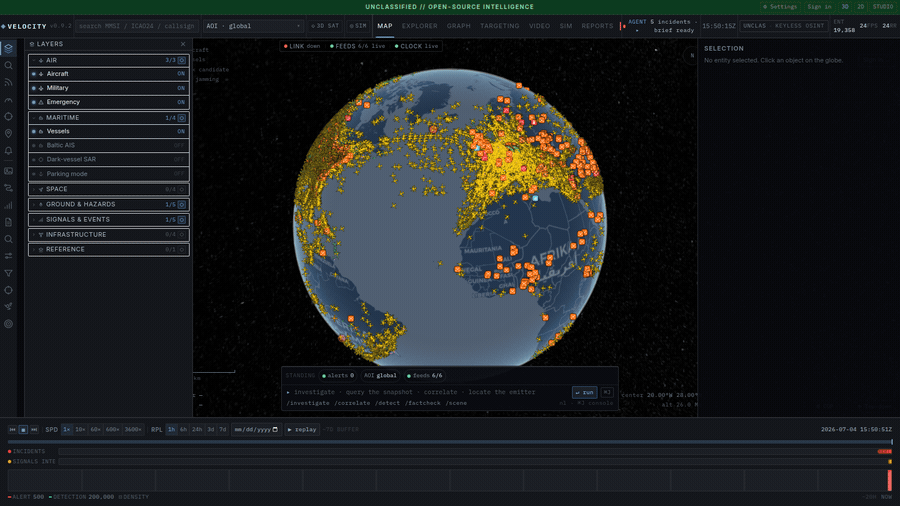
Task: Toggle SIGNALS & EVENTS group layer icon
Action: click(x=181, y=220)
